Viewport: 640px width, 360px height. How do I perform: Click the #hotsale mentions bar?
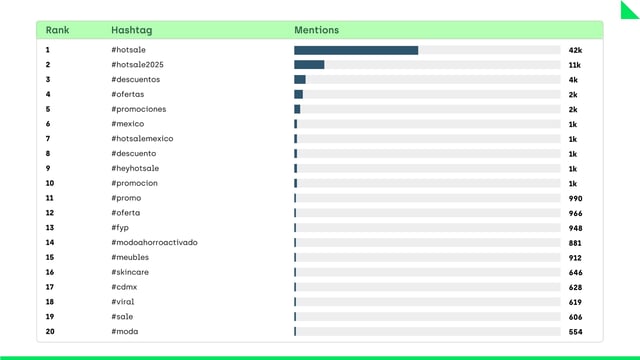[427, 50]
